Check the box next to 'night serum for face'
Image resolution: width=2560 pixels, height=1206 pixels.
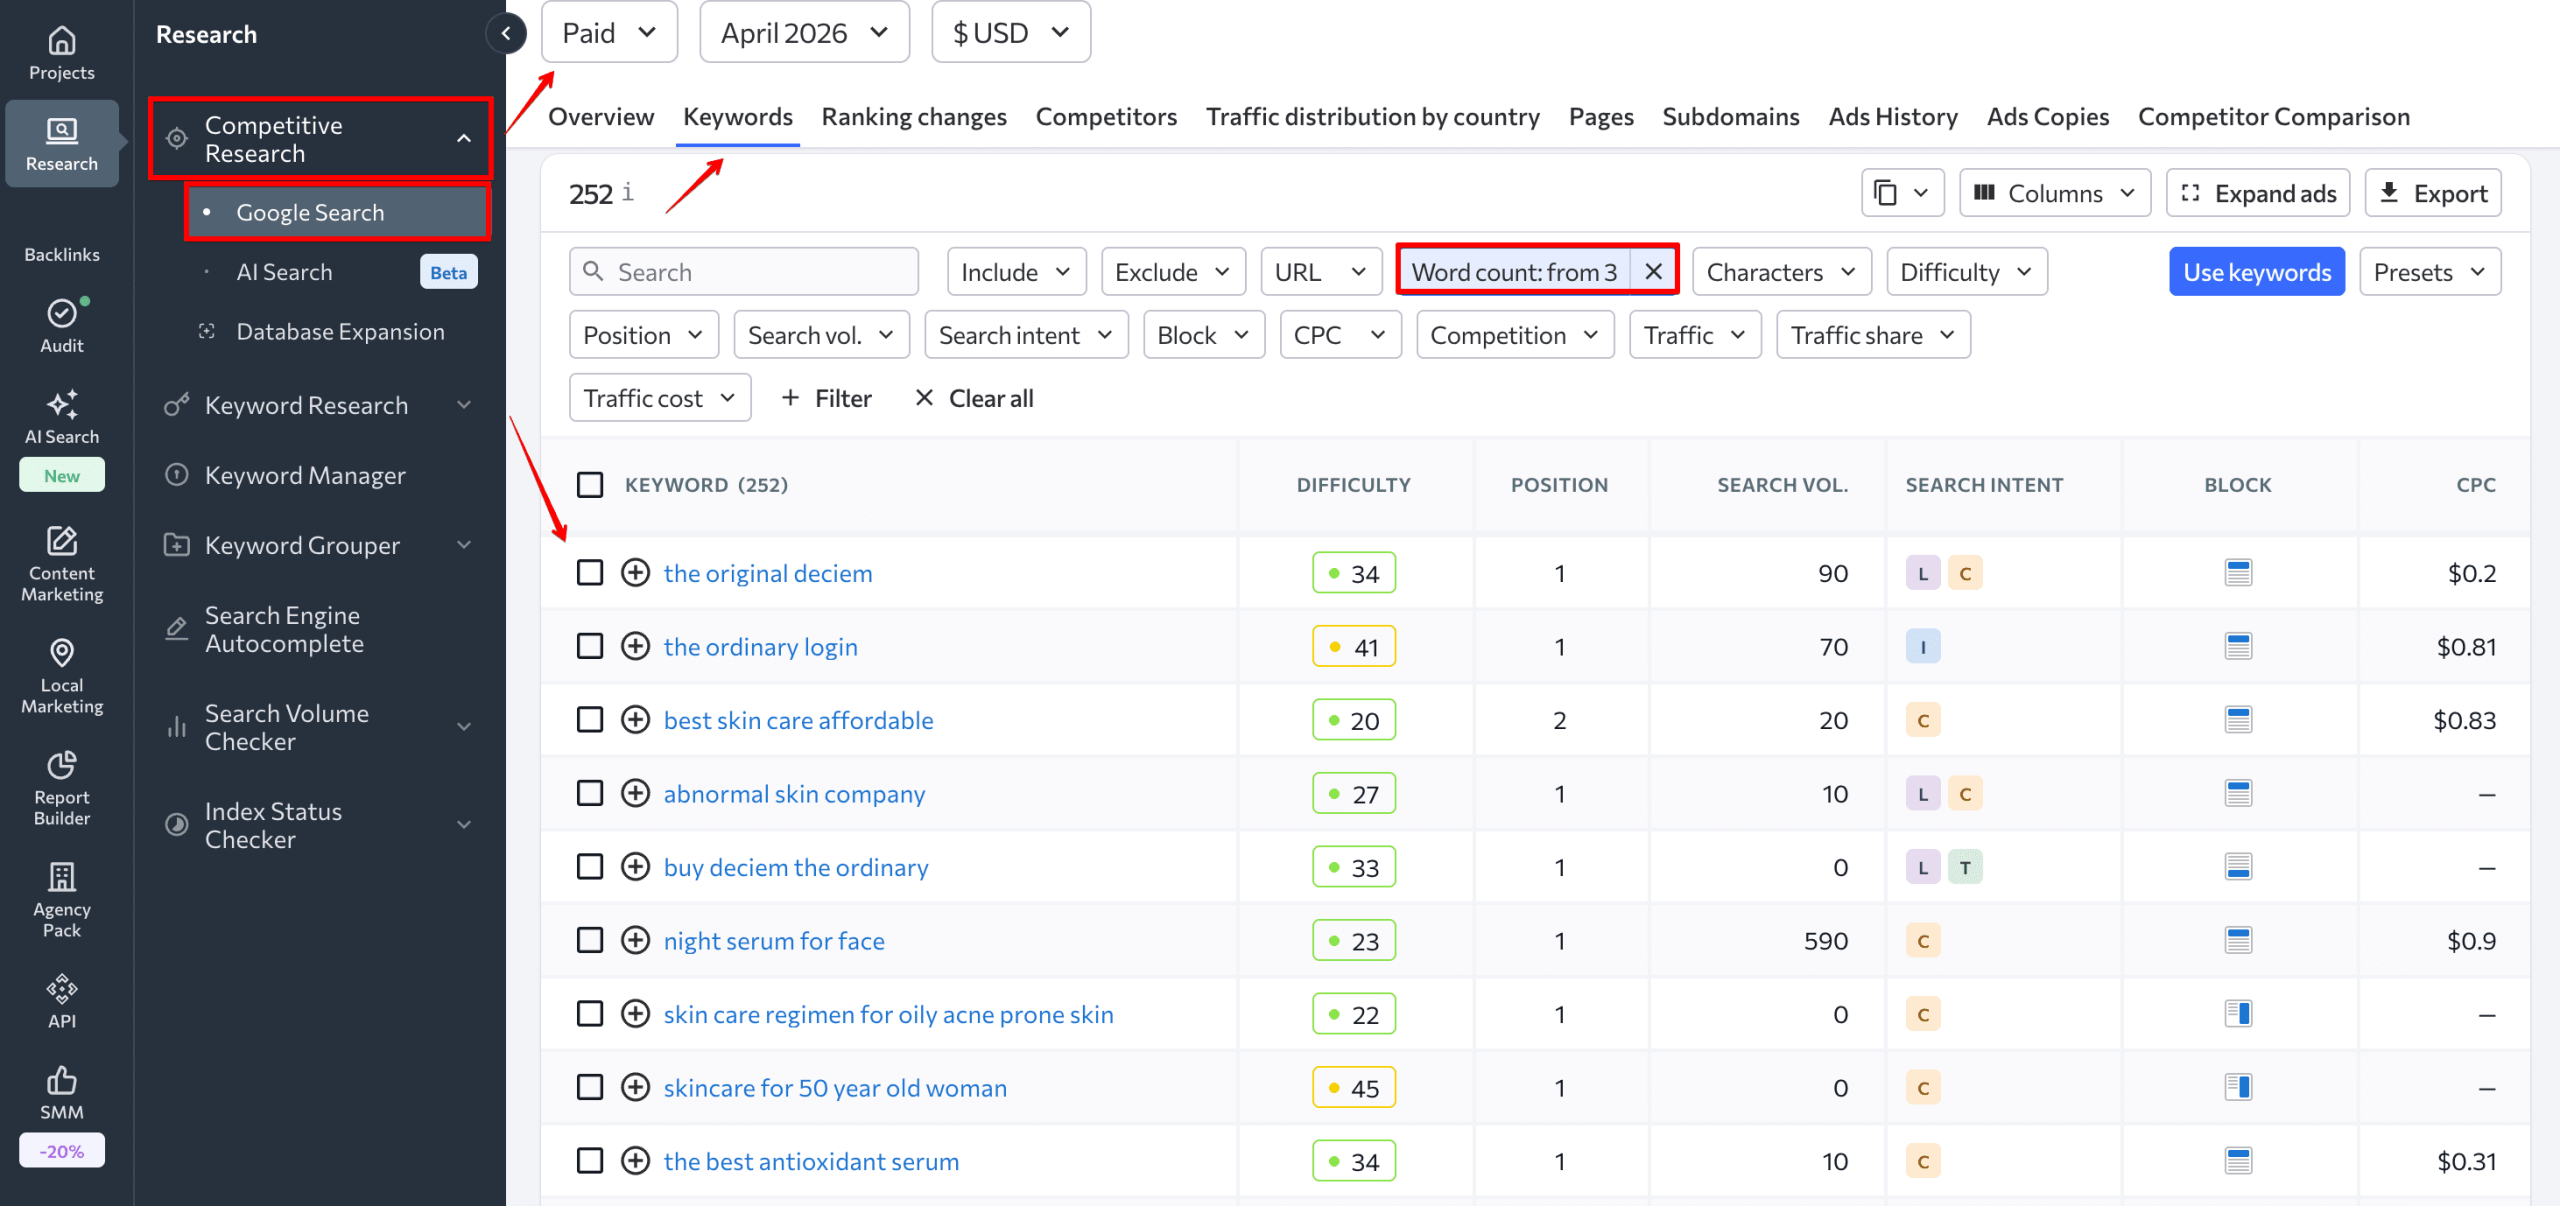point(590,940)
